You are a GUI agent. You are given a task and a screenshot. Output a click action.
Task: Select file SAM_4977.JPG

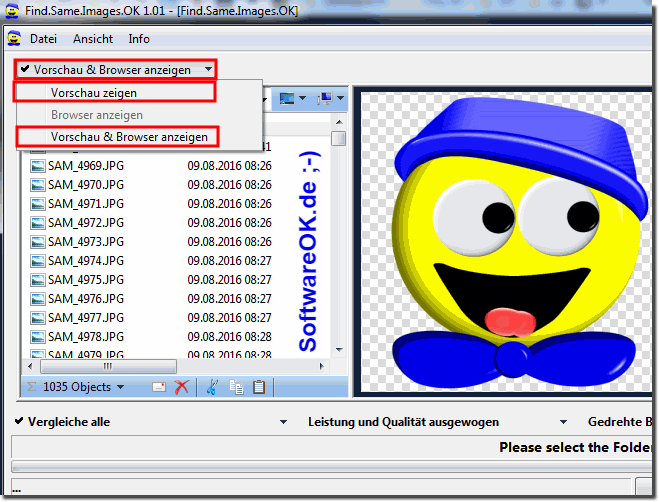click(86, 318)
